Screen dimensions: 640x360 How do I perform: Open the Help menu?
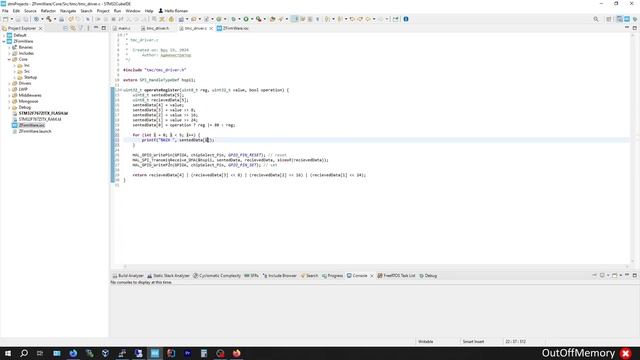[x=149, y=11]
